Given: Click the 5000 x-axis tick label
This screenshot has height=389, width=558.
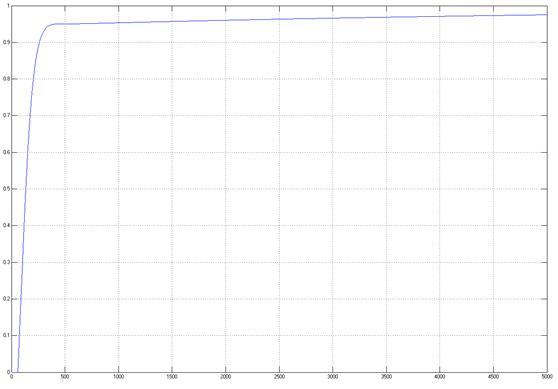Looking at the screenshot, I should 547,377.
